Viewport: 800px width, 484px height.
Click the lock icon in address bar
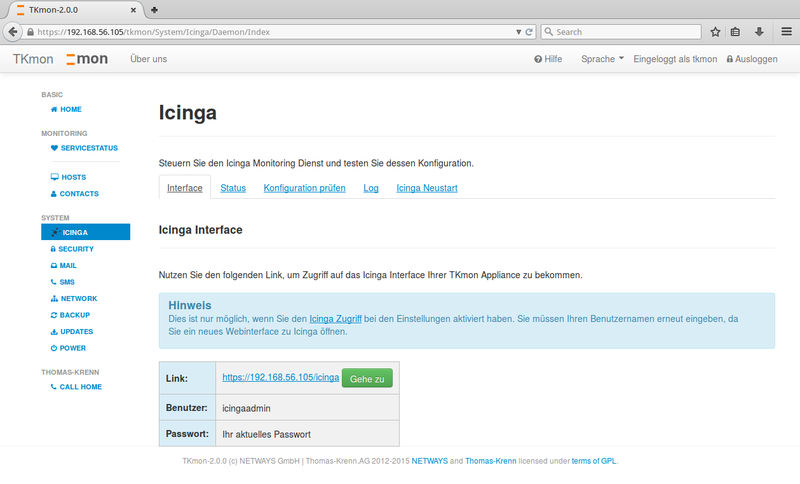[x=30, y=32]
